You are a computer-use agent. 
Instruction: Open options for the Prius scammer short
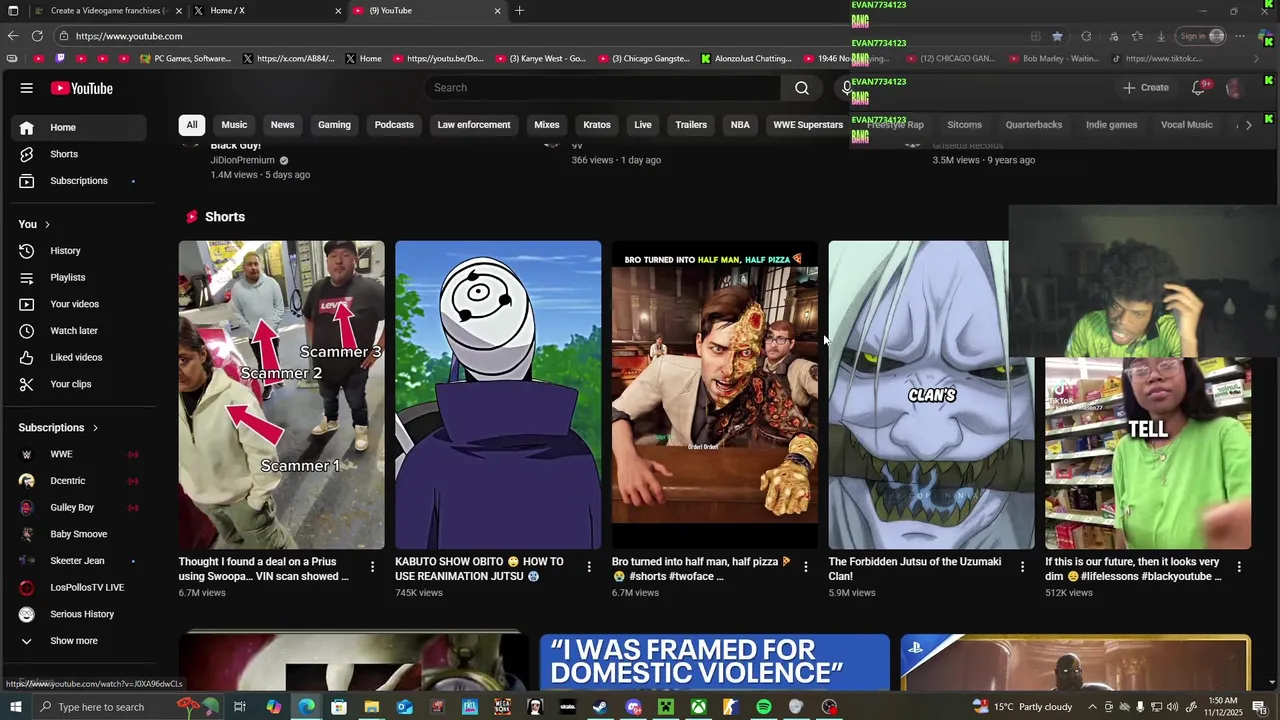(372, 567)
